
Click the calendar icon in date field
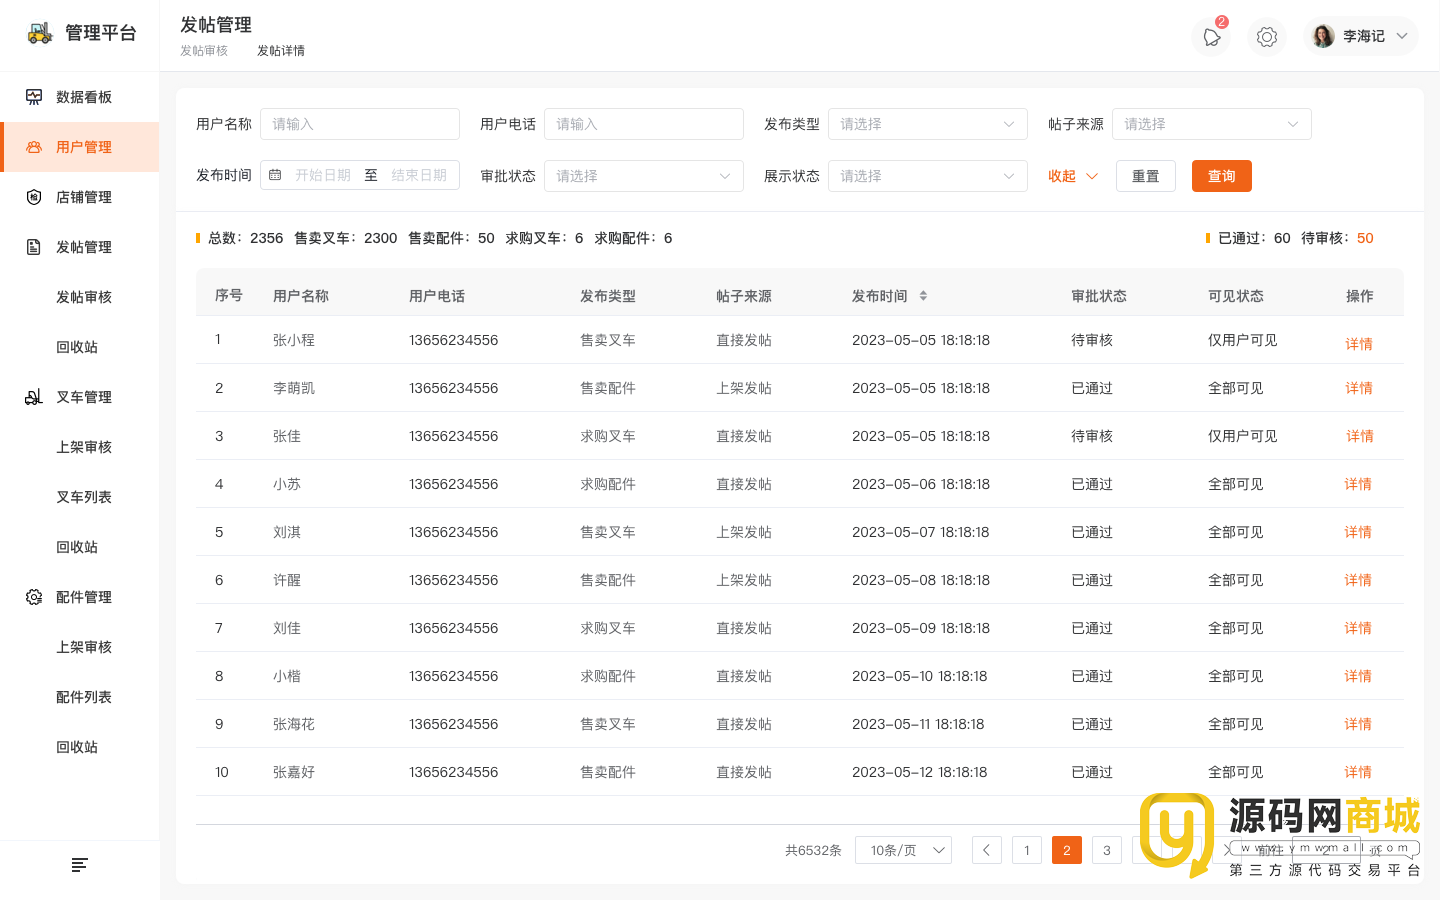276,175
